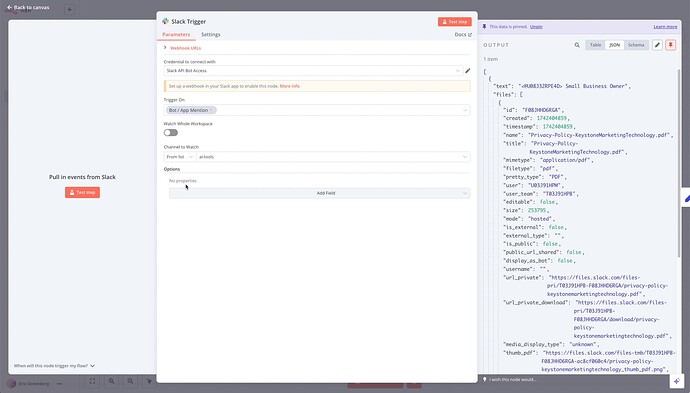This screenshot has height=393, width=690.
Task: Click the "media_display_type" unknown value
Action: [x=583, y=344]
